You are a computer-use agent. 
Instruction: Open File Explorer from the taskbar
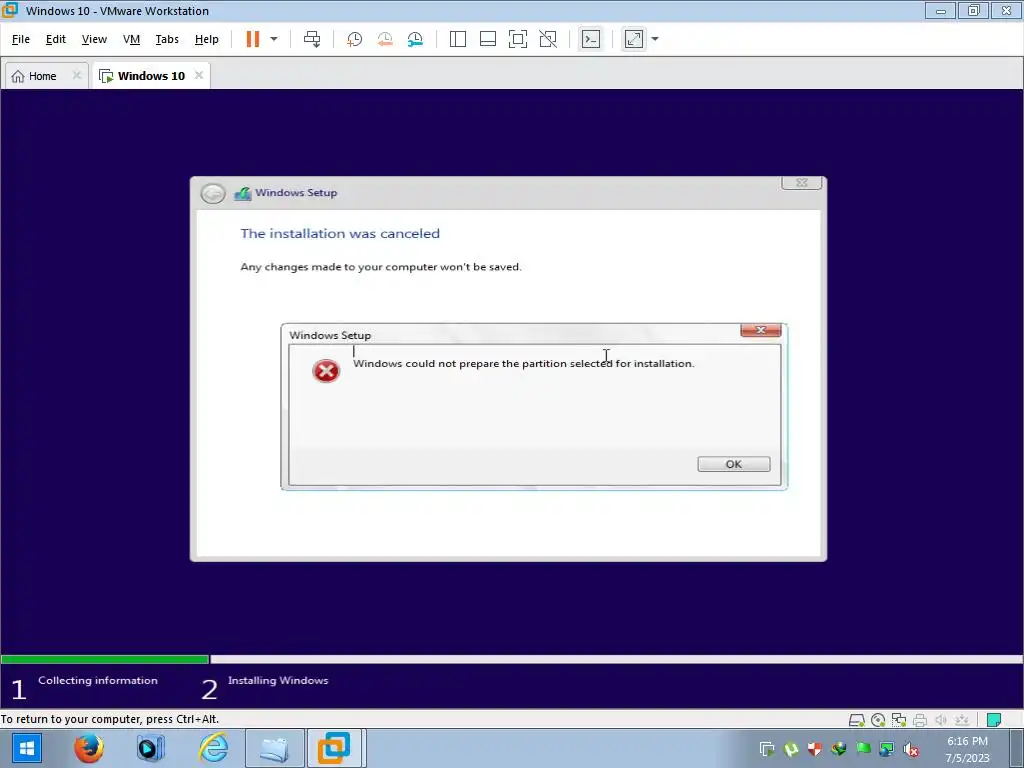click(274, 748)
